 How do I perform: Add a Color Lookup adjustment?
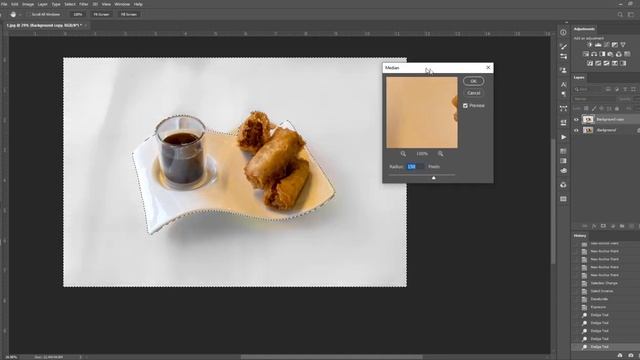click(x=627, y=54)
